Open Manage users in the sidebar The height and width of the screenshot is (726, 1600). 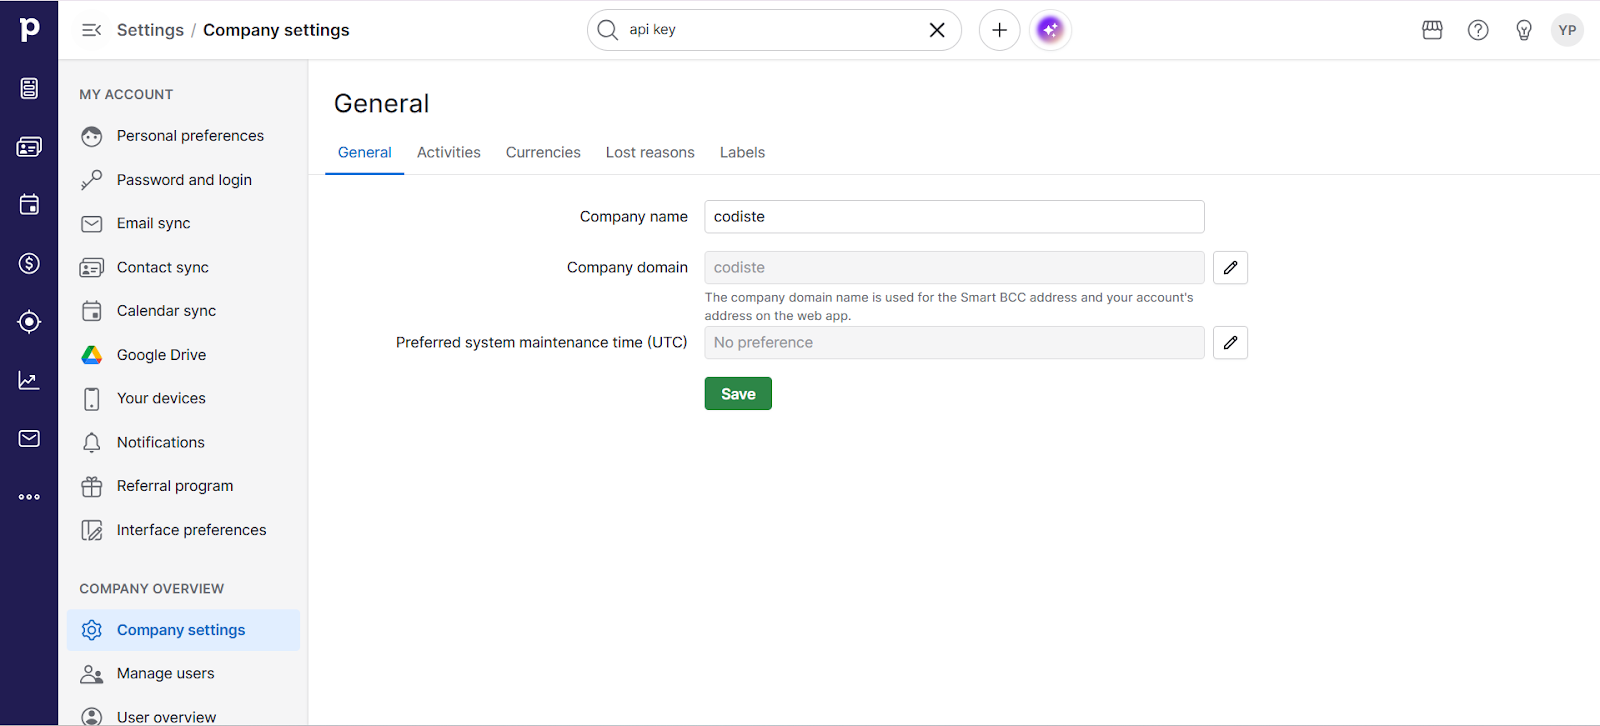165,673
